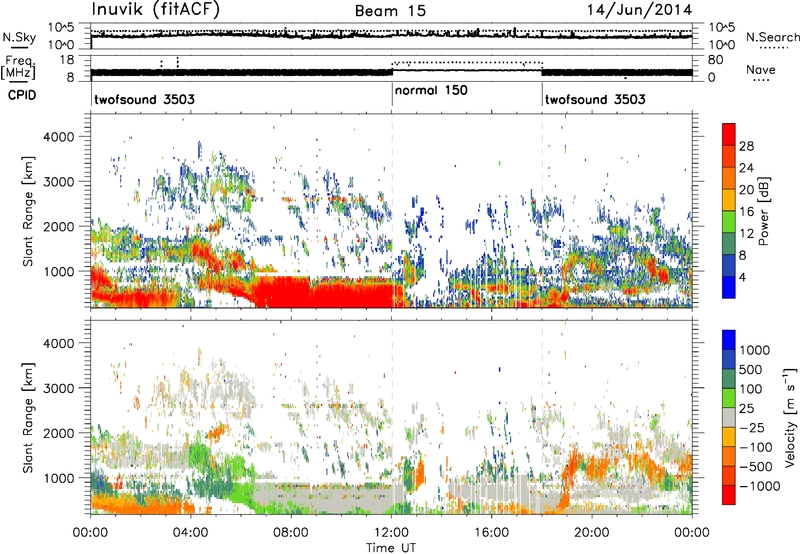Click the "20:00" time axis label
The height and width of the screenshot is (554, 800).
(x=591, y=533)
